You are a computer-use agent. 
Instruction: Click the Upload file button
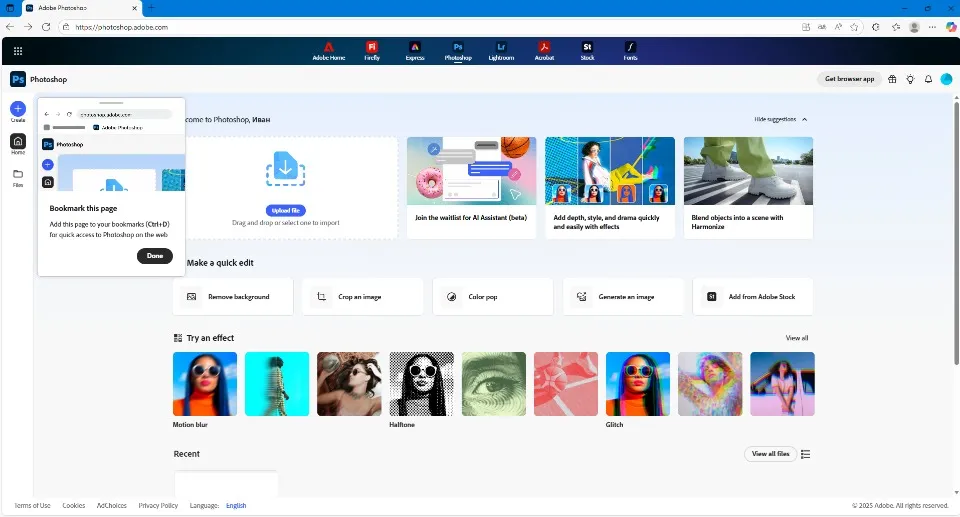coord(285,210)
